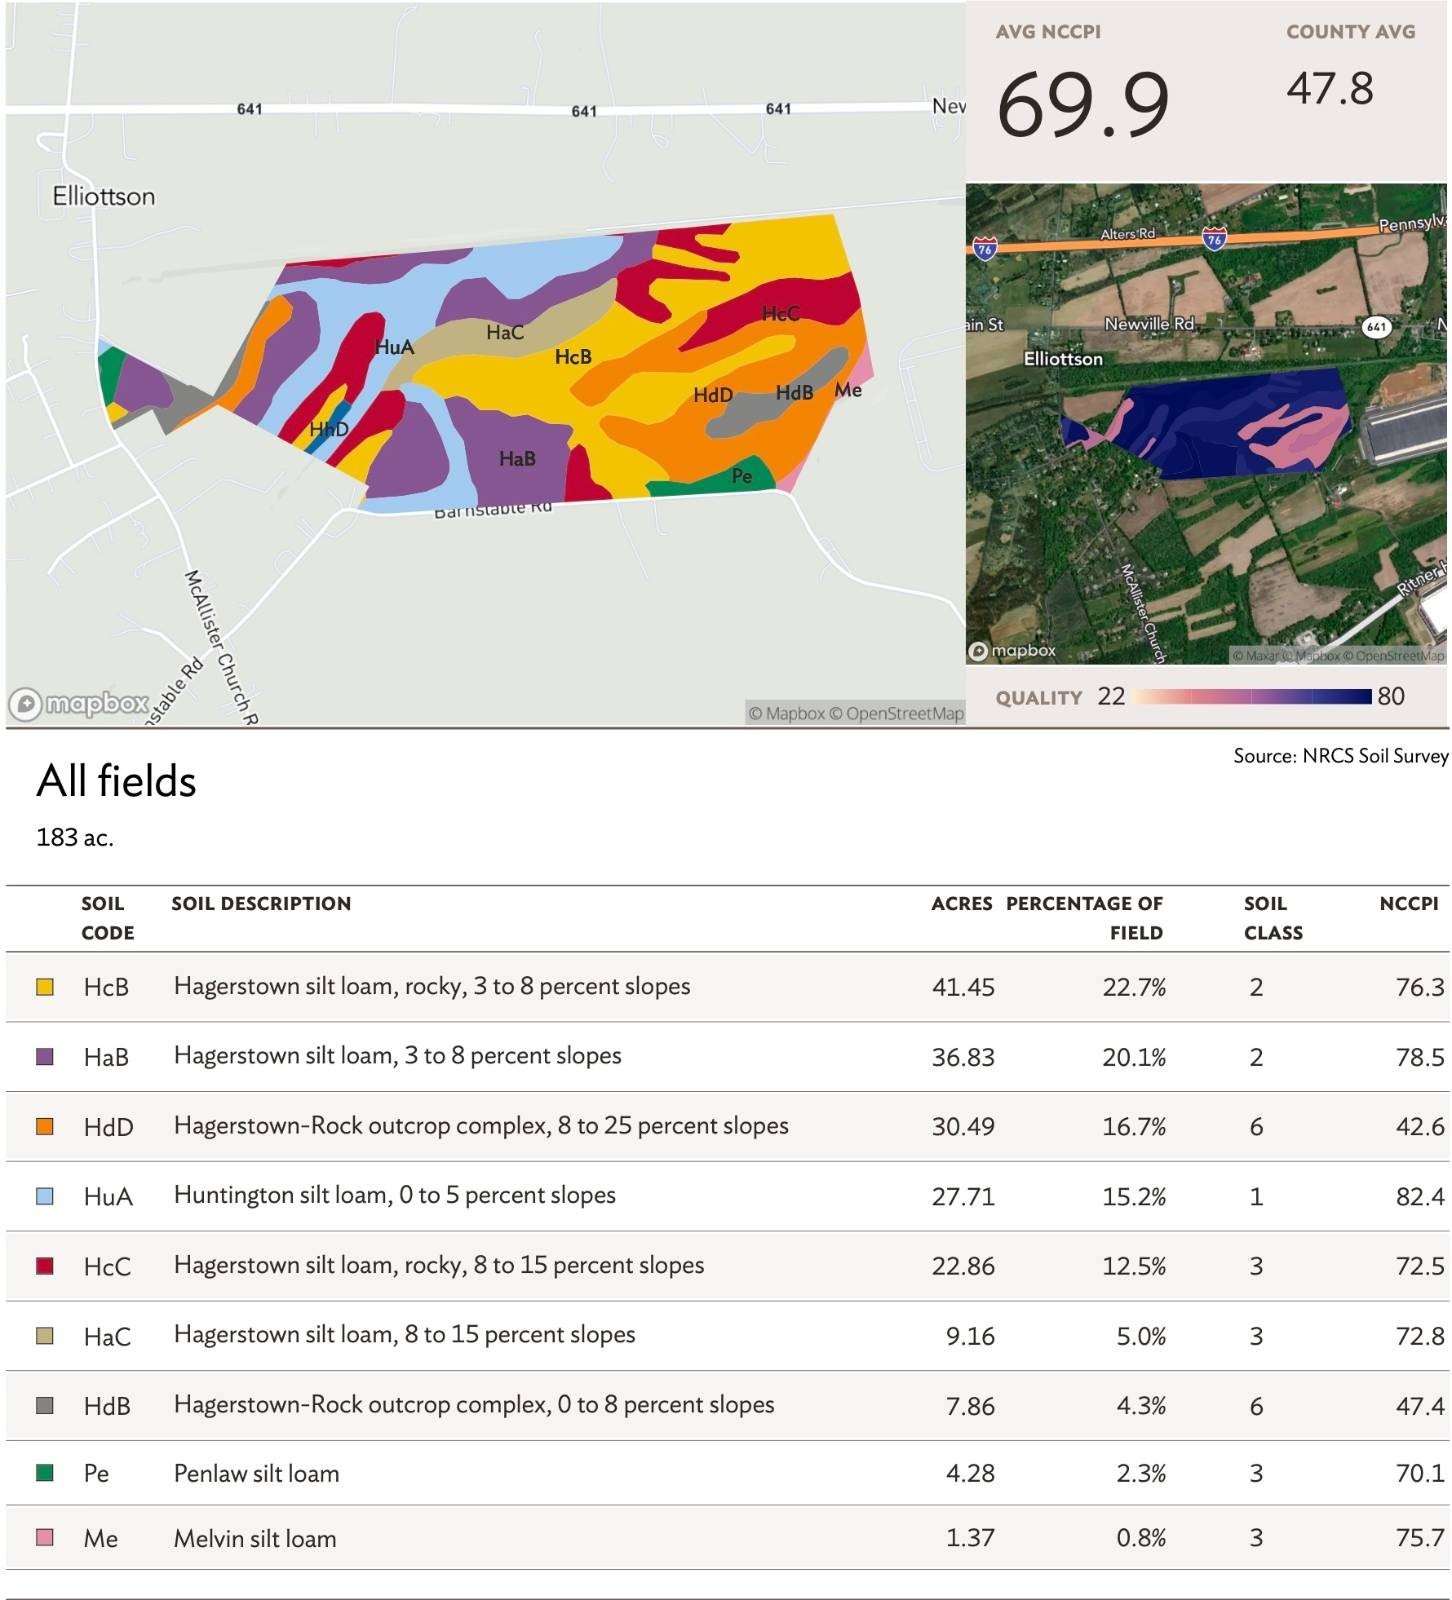
Task: Click the SOIL CLASS column header
Action: 1273,918
